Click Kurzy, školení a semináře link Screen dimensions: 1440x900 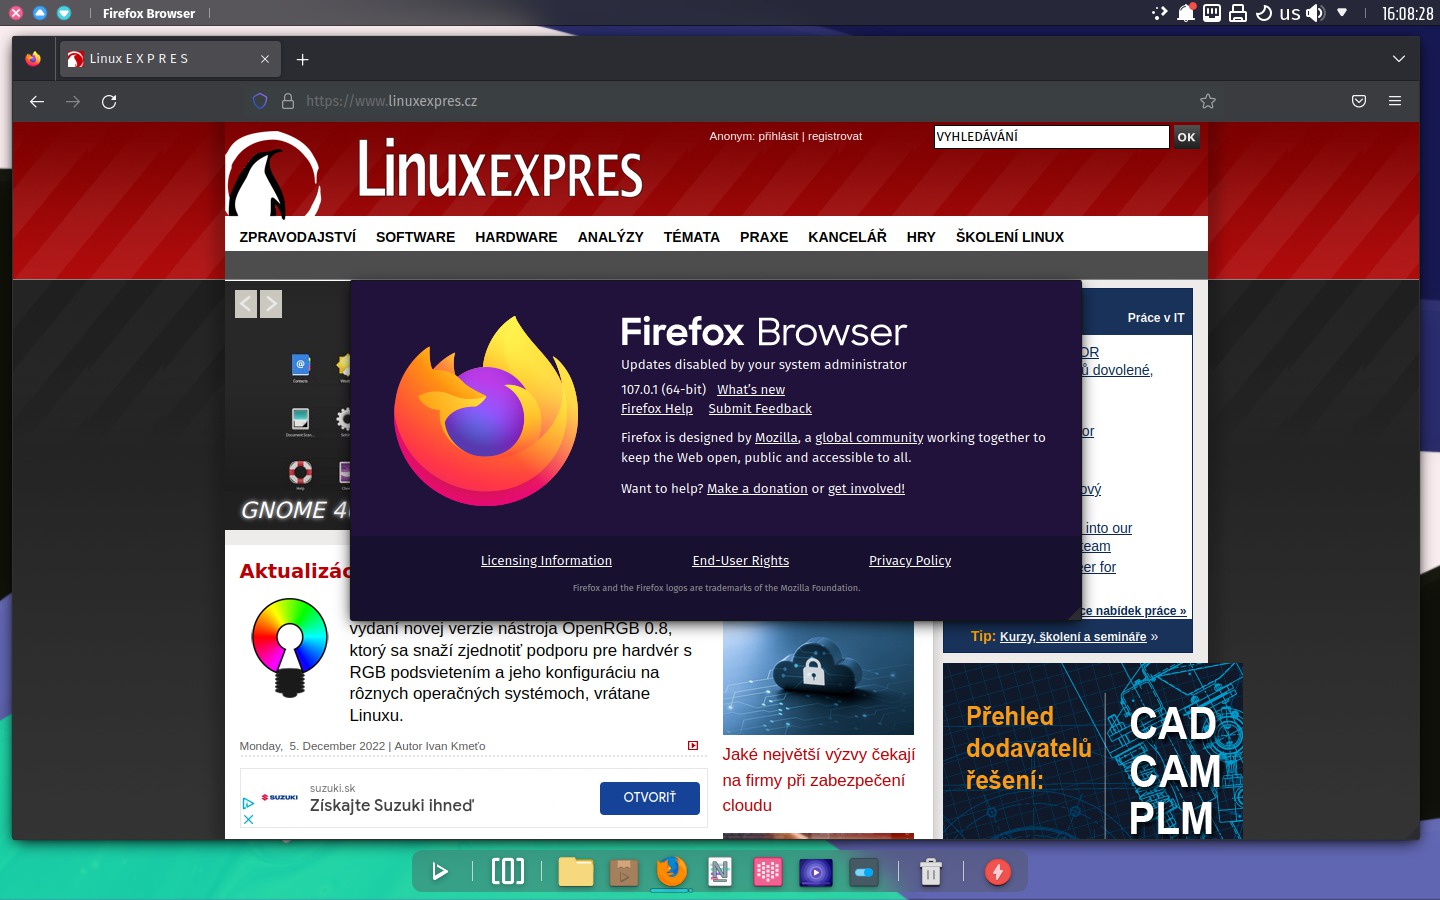(x=1073, y=637)
